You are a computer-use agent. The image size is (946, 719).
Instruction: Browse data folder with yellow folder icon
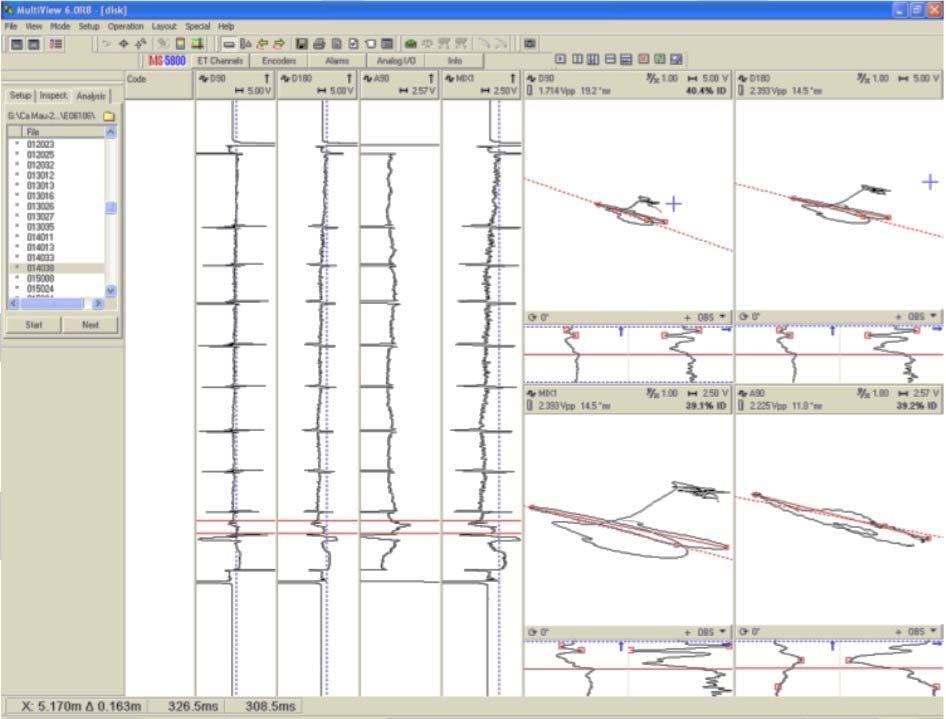tap(109, 116)
